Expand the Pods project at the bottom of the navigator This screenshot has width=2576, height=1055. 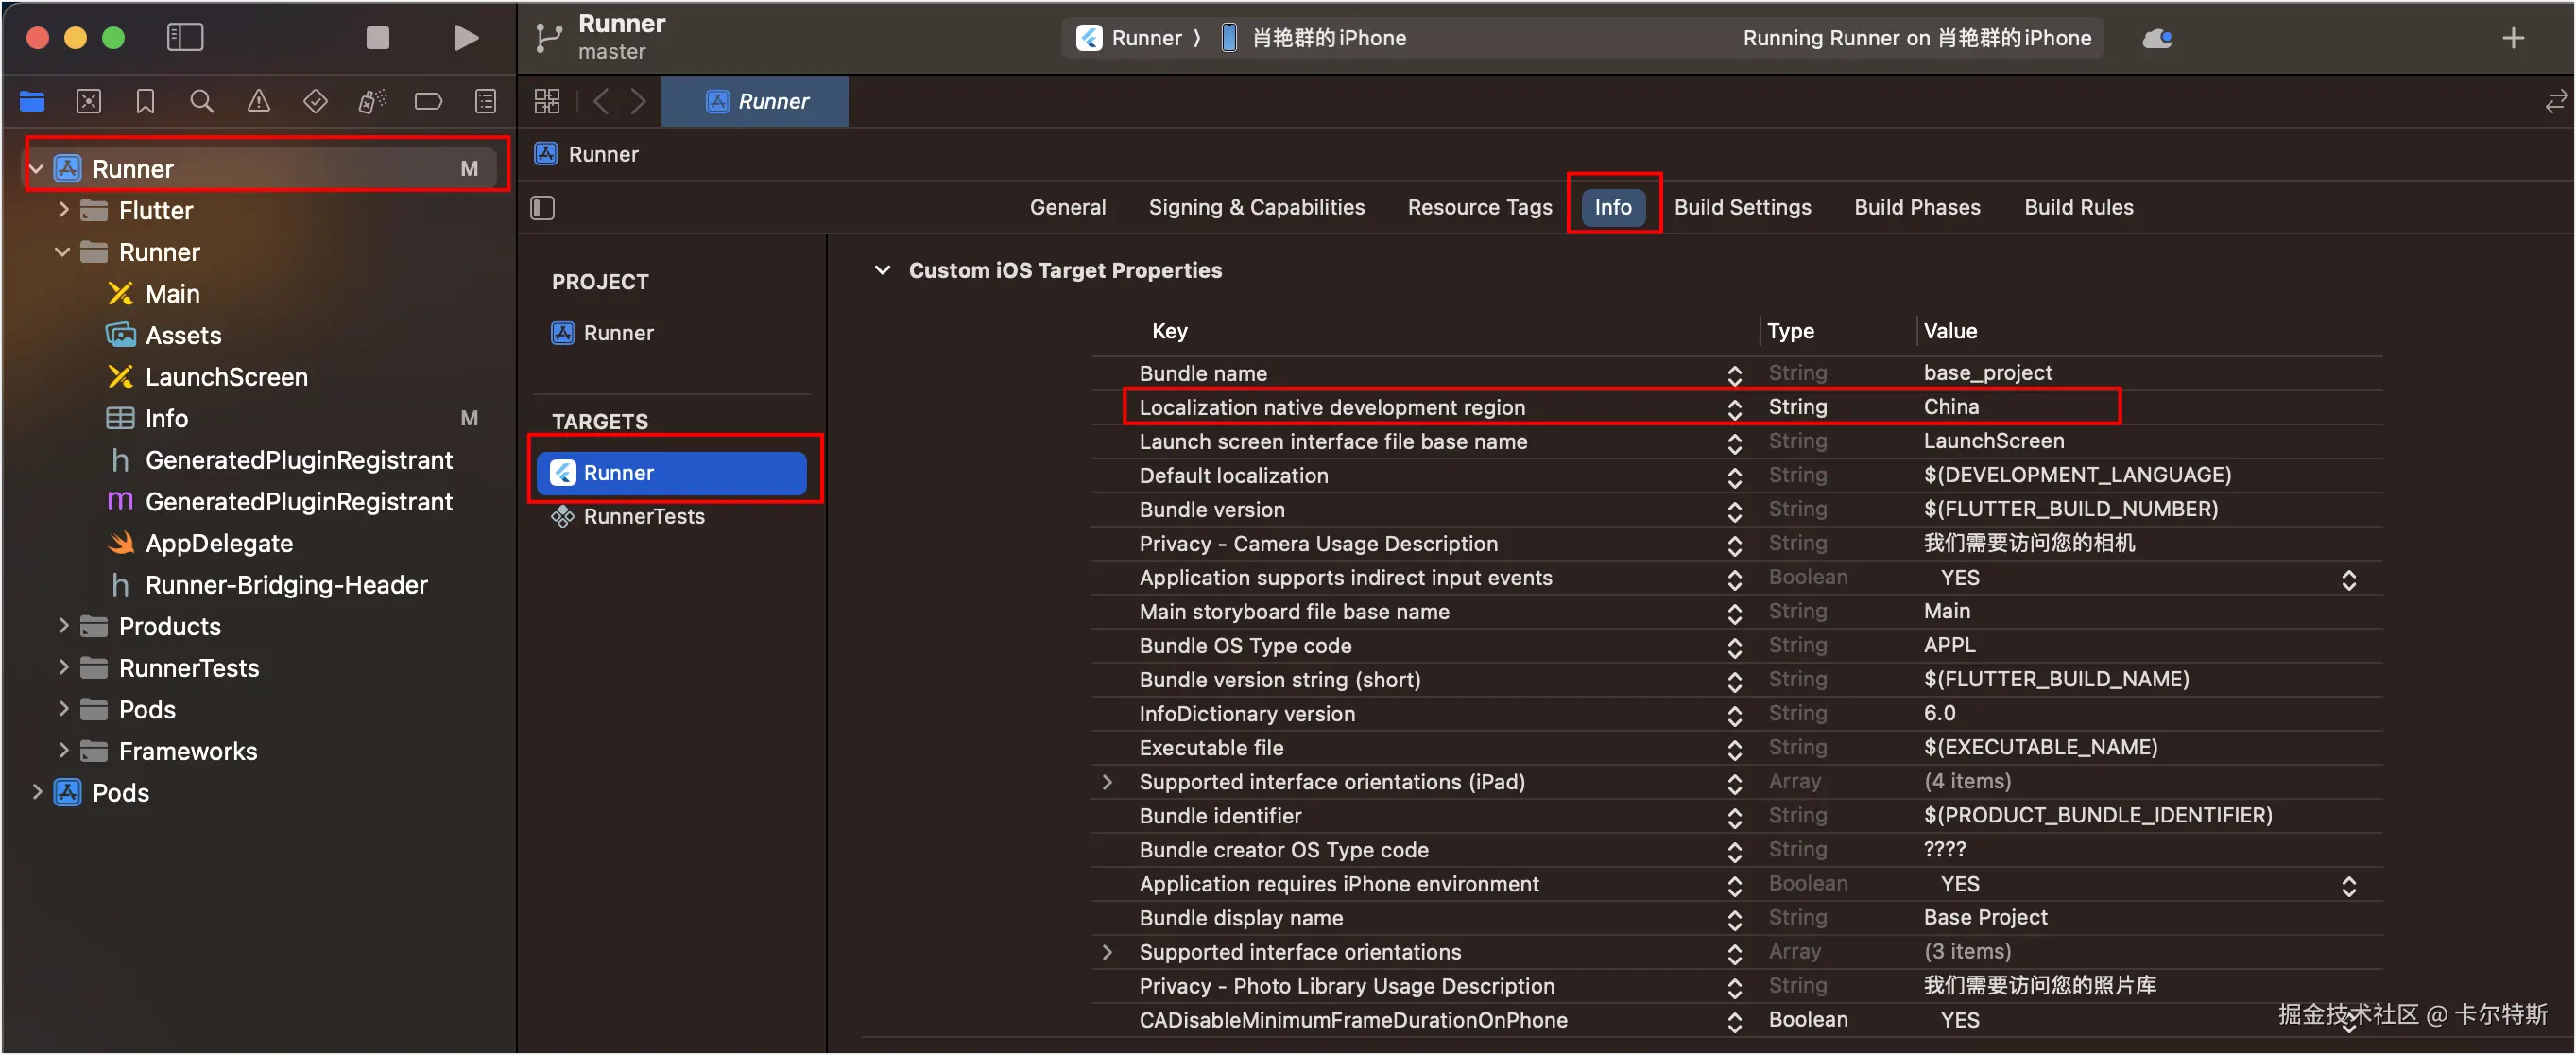(37, 792)
